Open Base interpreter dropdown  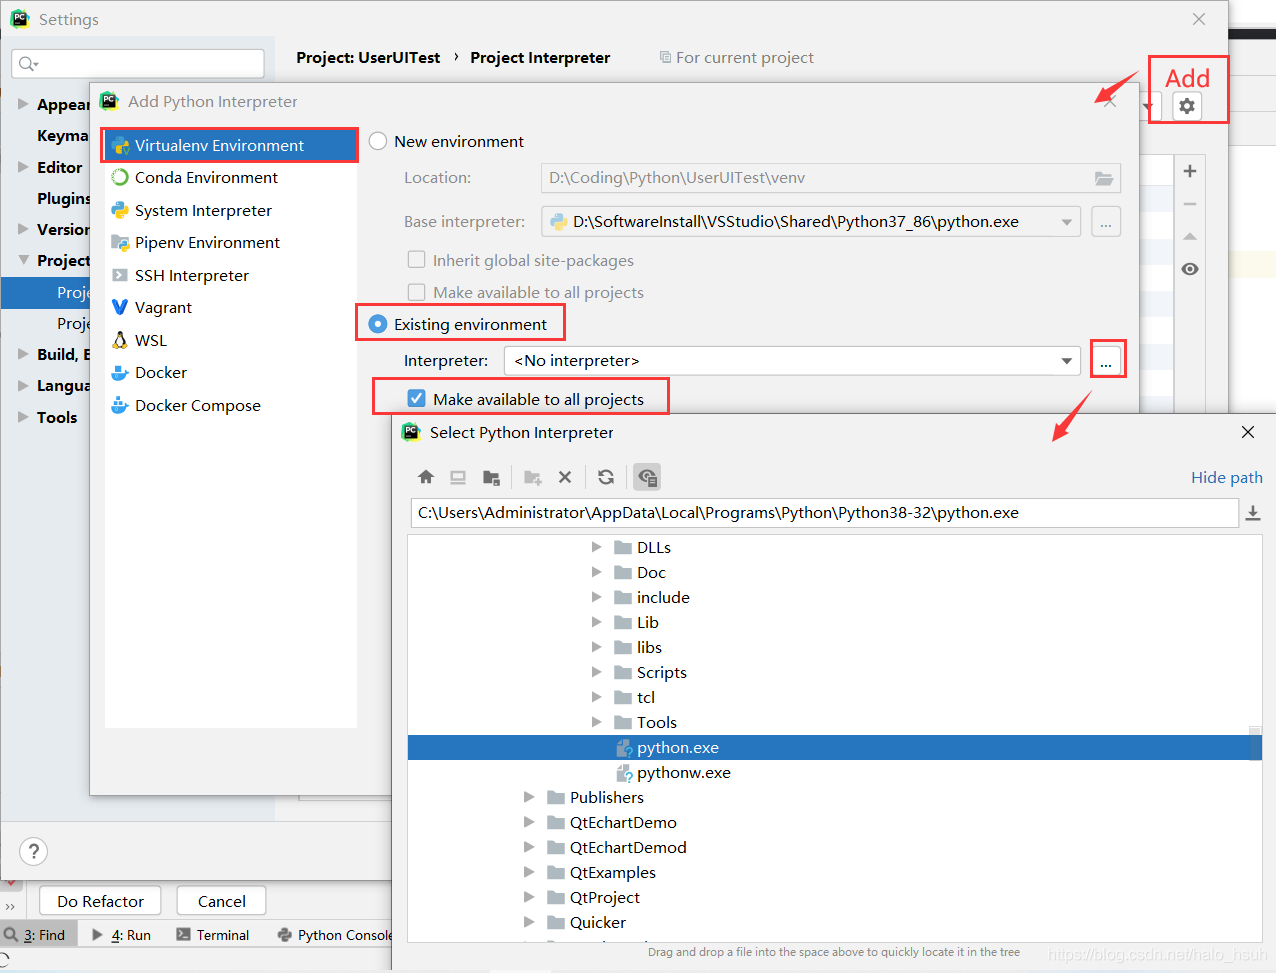[x=1066, y=222]
